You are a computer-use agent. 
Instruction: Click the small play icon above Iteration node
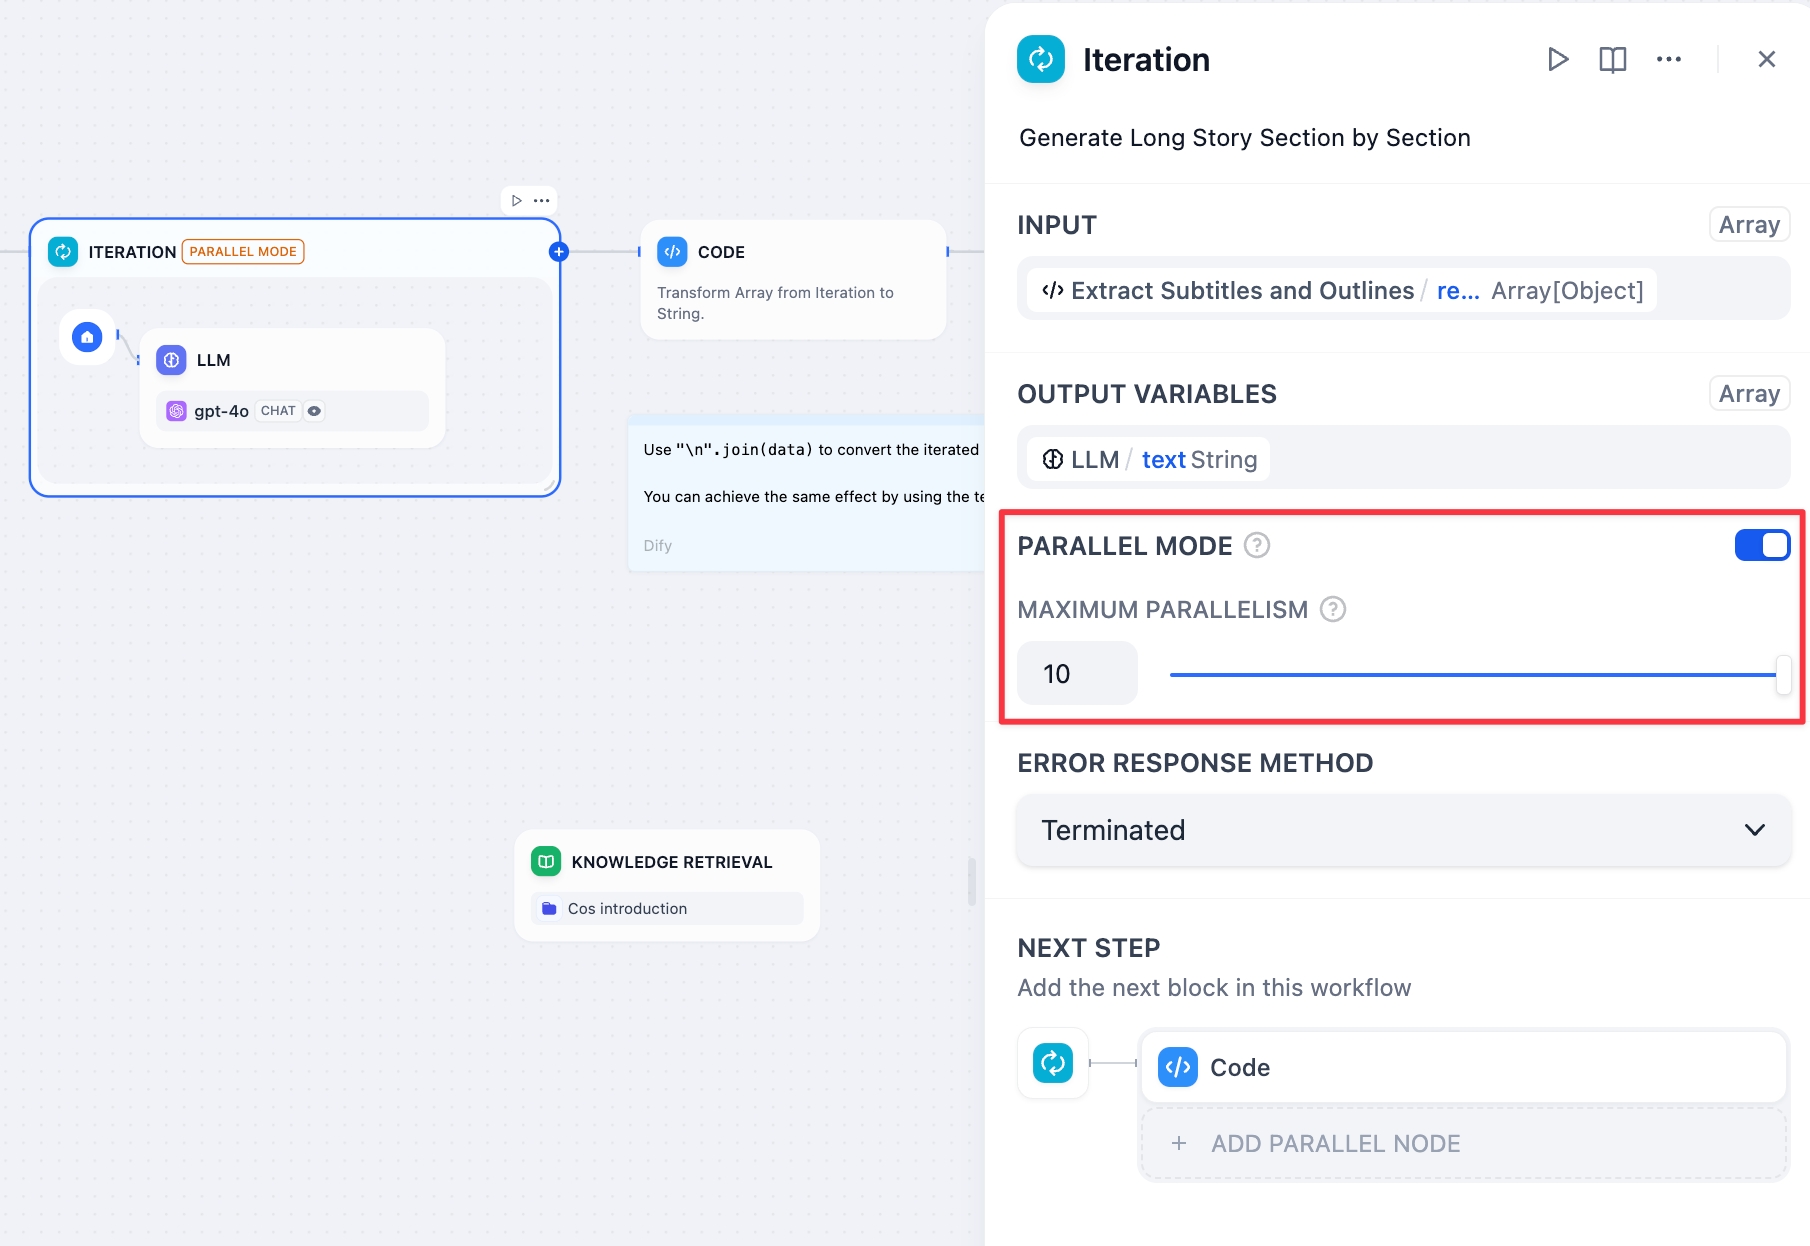point(516,201)
